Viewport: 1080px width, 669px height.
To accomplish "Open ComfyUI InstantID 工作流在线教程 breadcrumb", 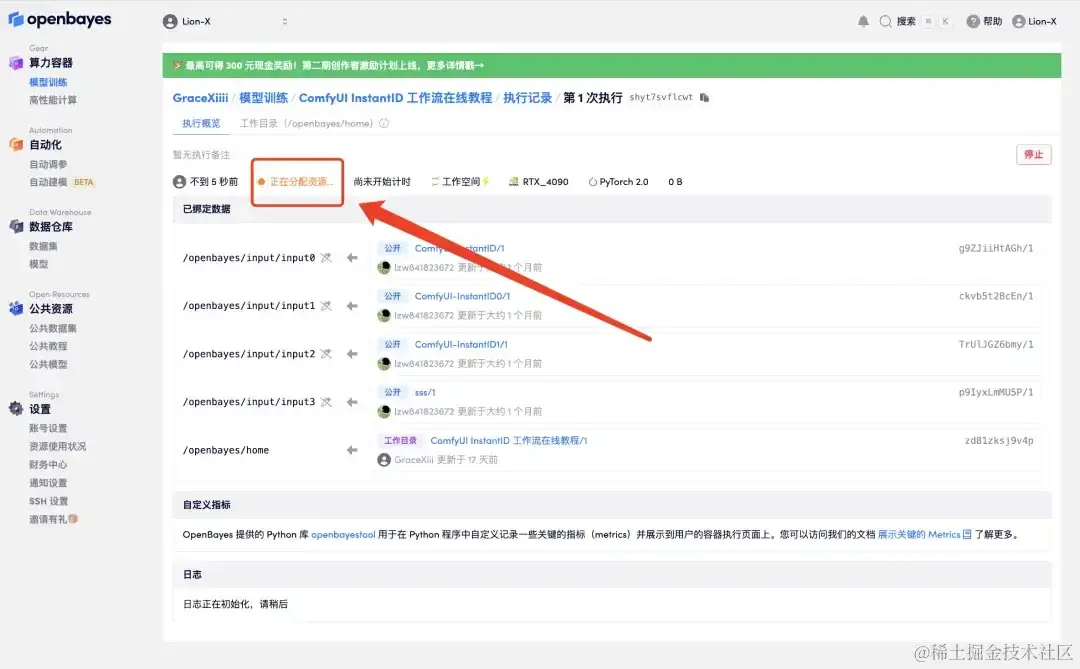I will 395,98.
